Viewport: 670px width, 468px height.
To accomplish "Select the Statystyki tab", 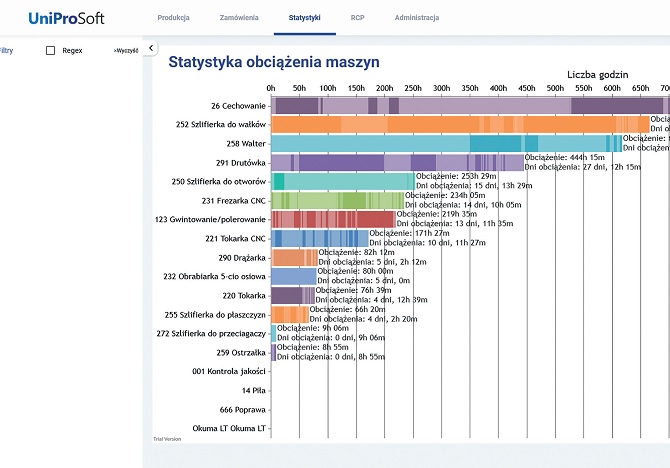I will [x=304, y=18].
